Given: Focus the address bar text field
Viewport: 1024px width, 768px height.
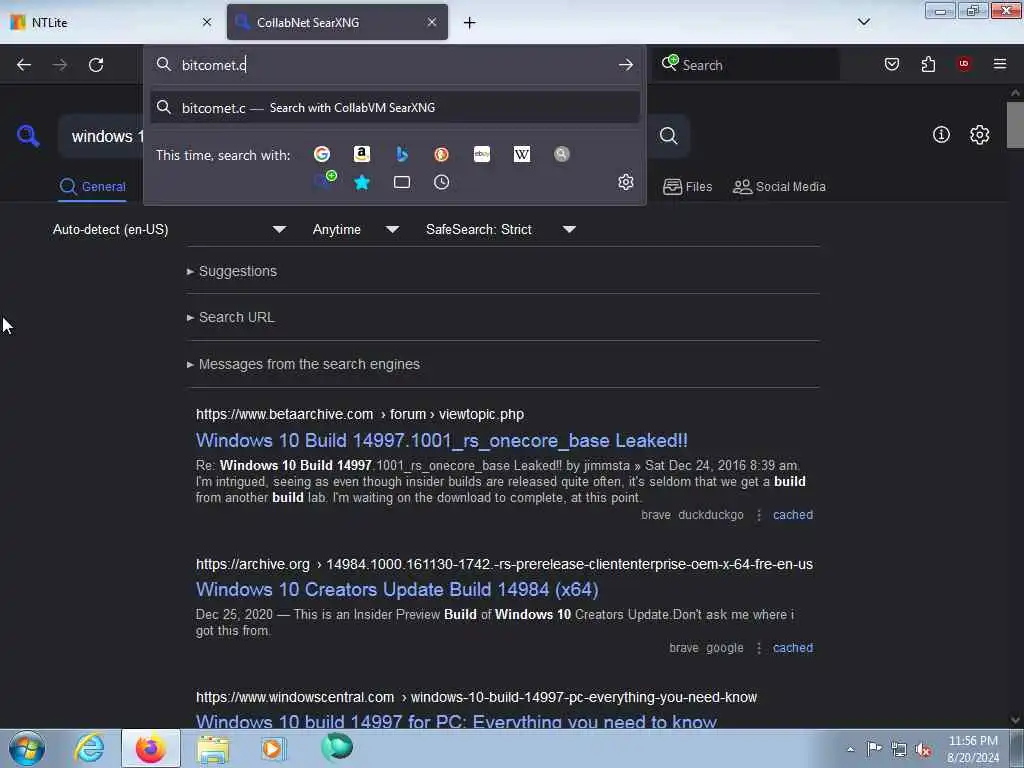Looking at the screenshot, I should pyautogui.click(x=395, y=65).
